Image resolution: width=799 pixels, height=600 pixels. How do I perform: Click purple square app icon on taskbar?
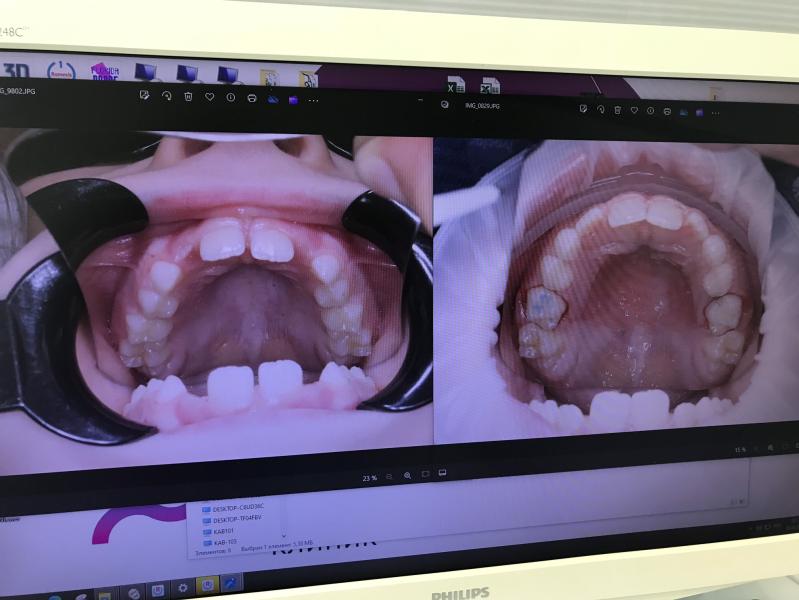(158, 590)
